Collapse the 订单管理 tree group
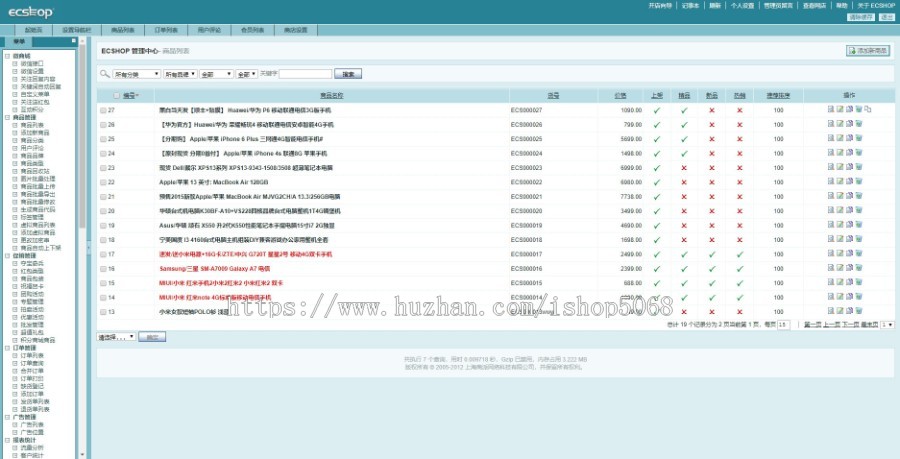The width and height of the screenshot is (900, 459). pos(7,348)
